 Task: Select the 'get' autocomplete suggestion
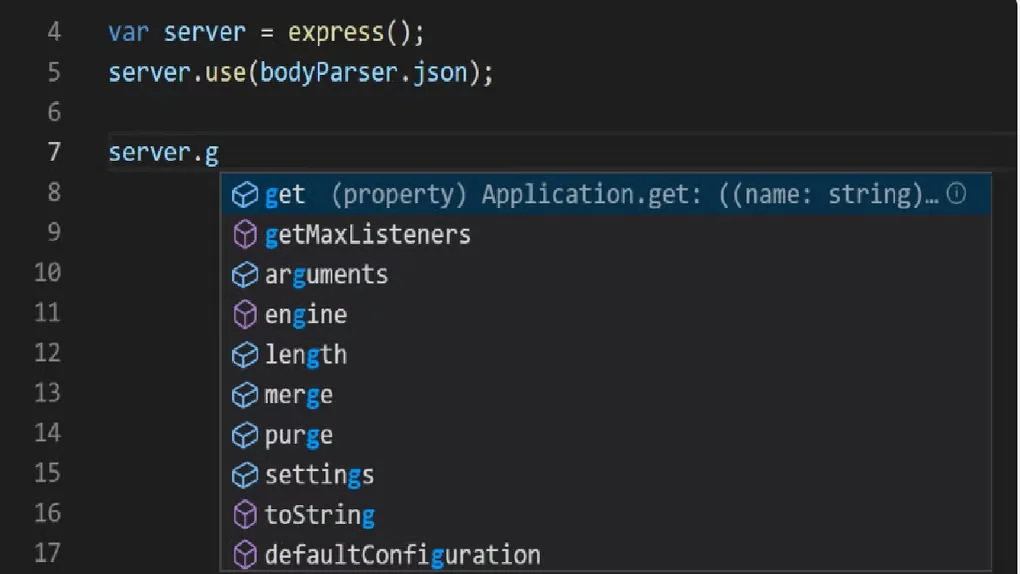coord(606,194)
